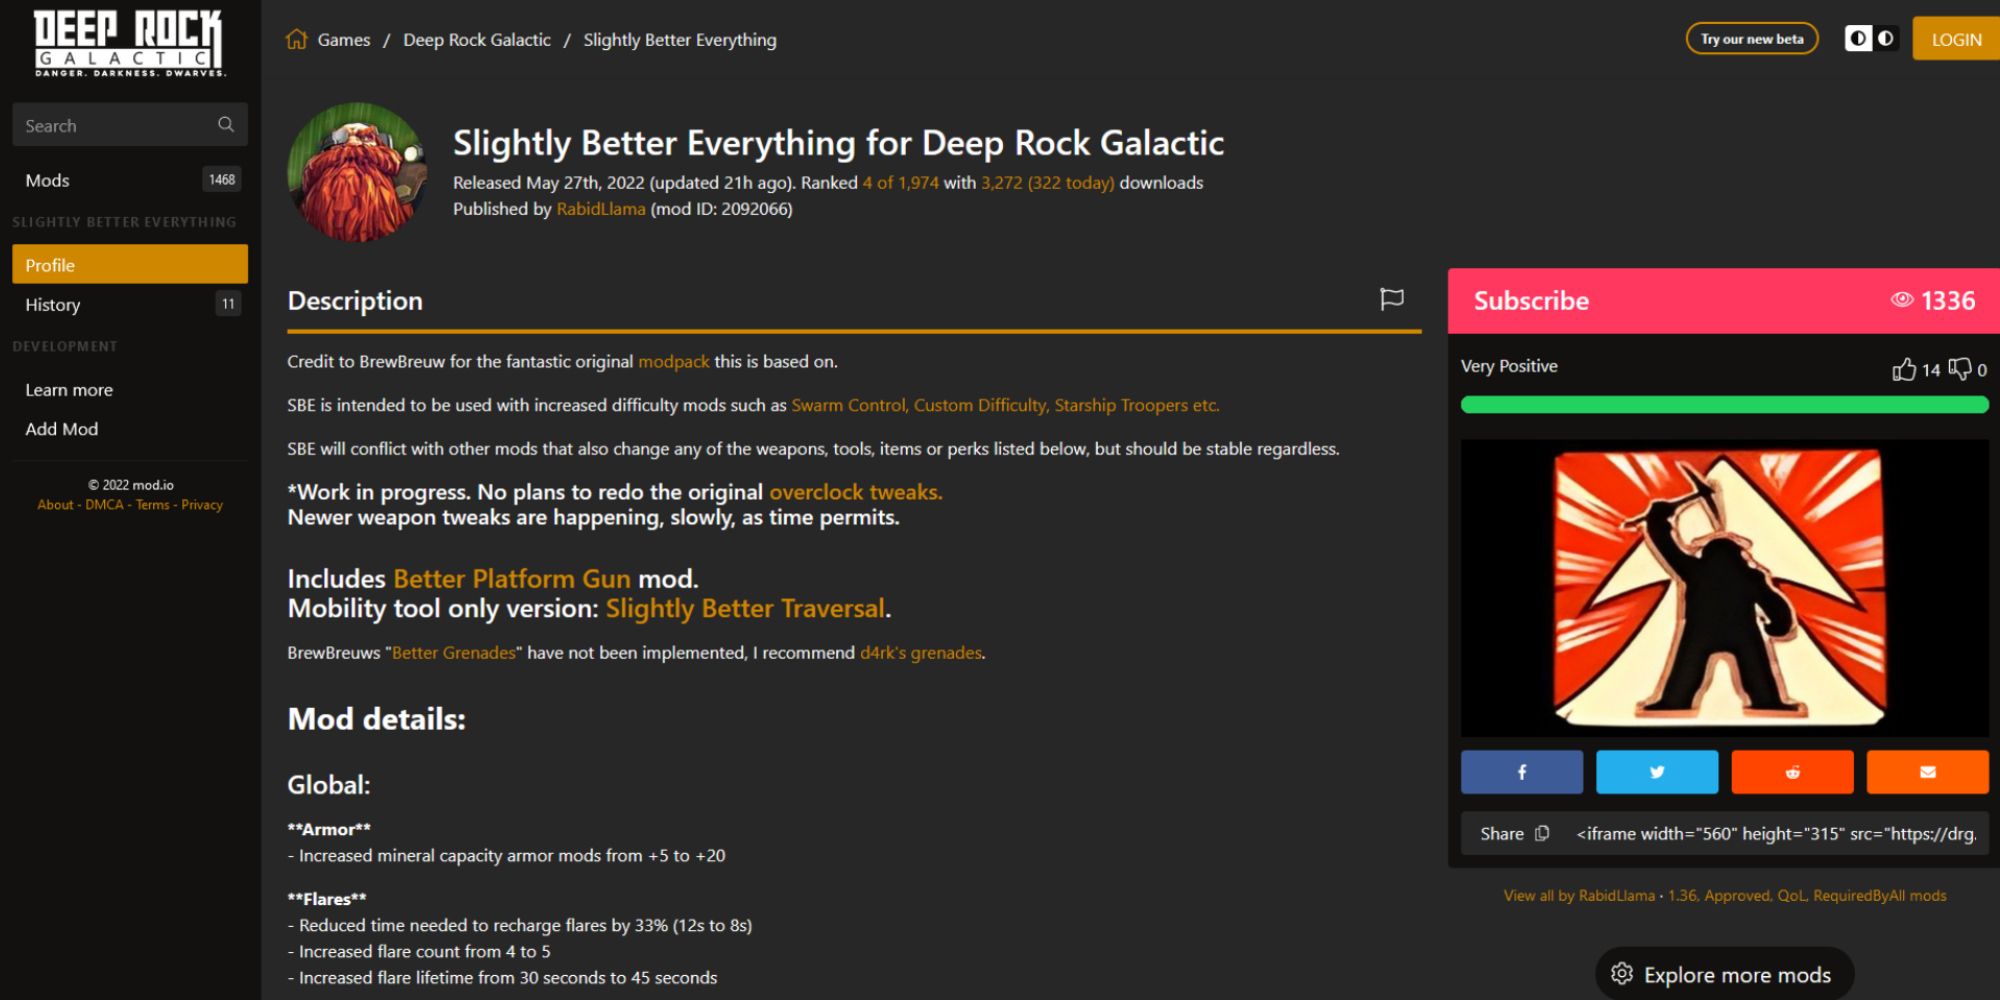Viewport: 2000px width, 1000px height.
Task: Click the QoL tag link
Action: [1791, 896]
